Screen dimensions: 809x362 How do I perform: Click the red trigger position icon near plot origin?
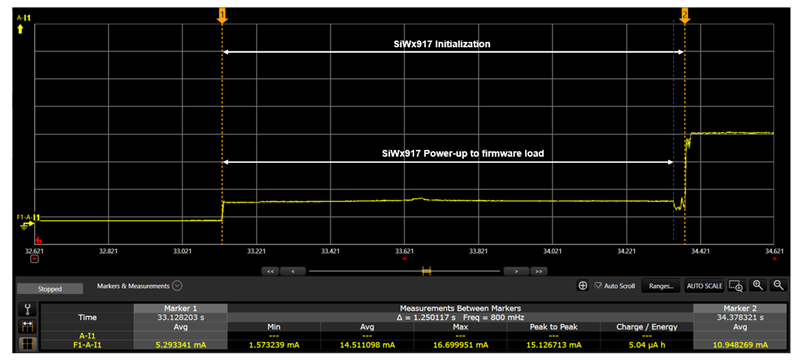tap(38, 240)
